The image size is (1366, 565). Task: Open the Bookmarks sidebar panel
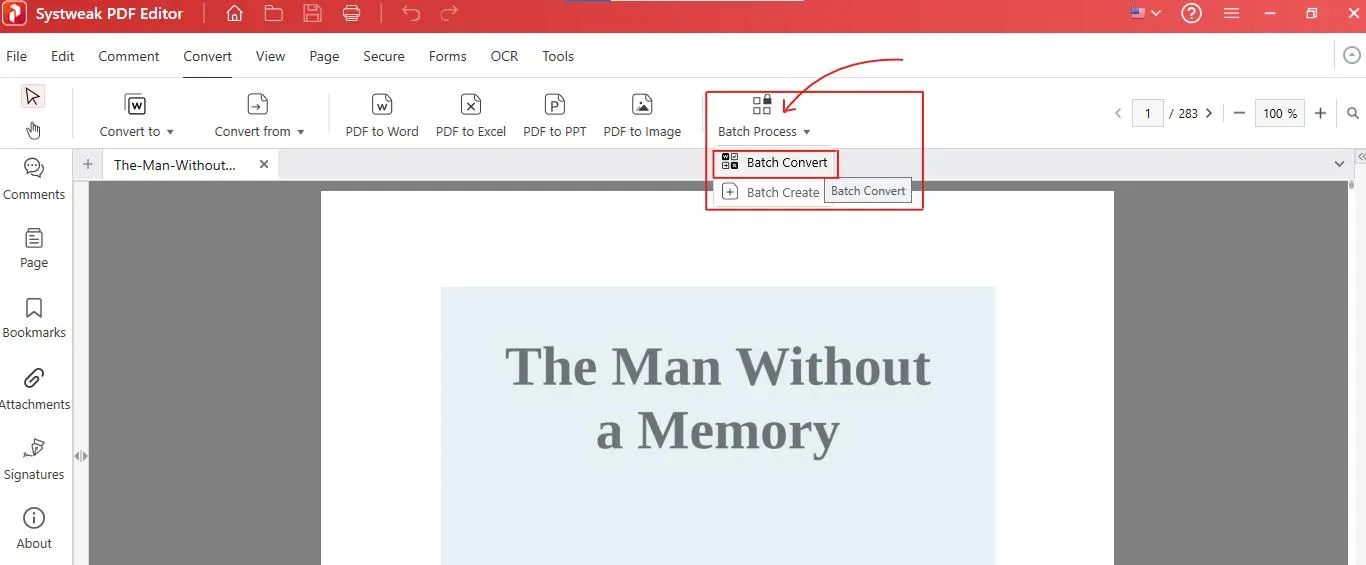coord(34,317)
